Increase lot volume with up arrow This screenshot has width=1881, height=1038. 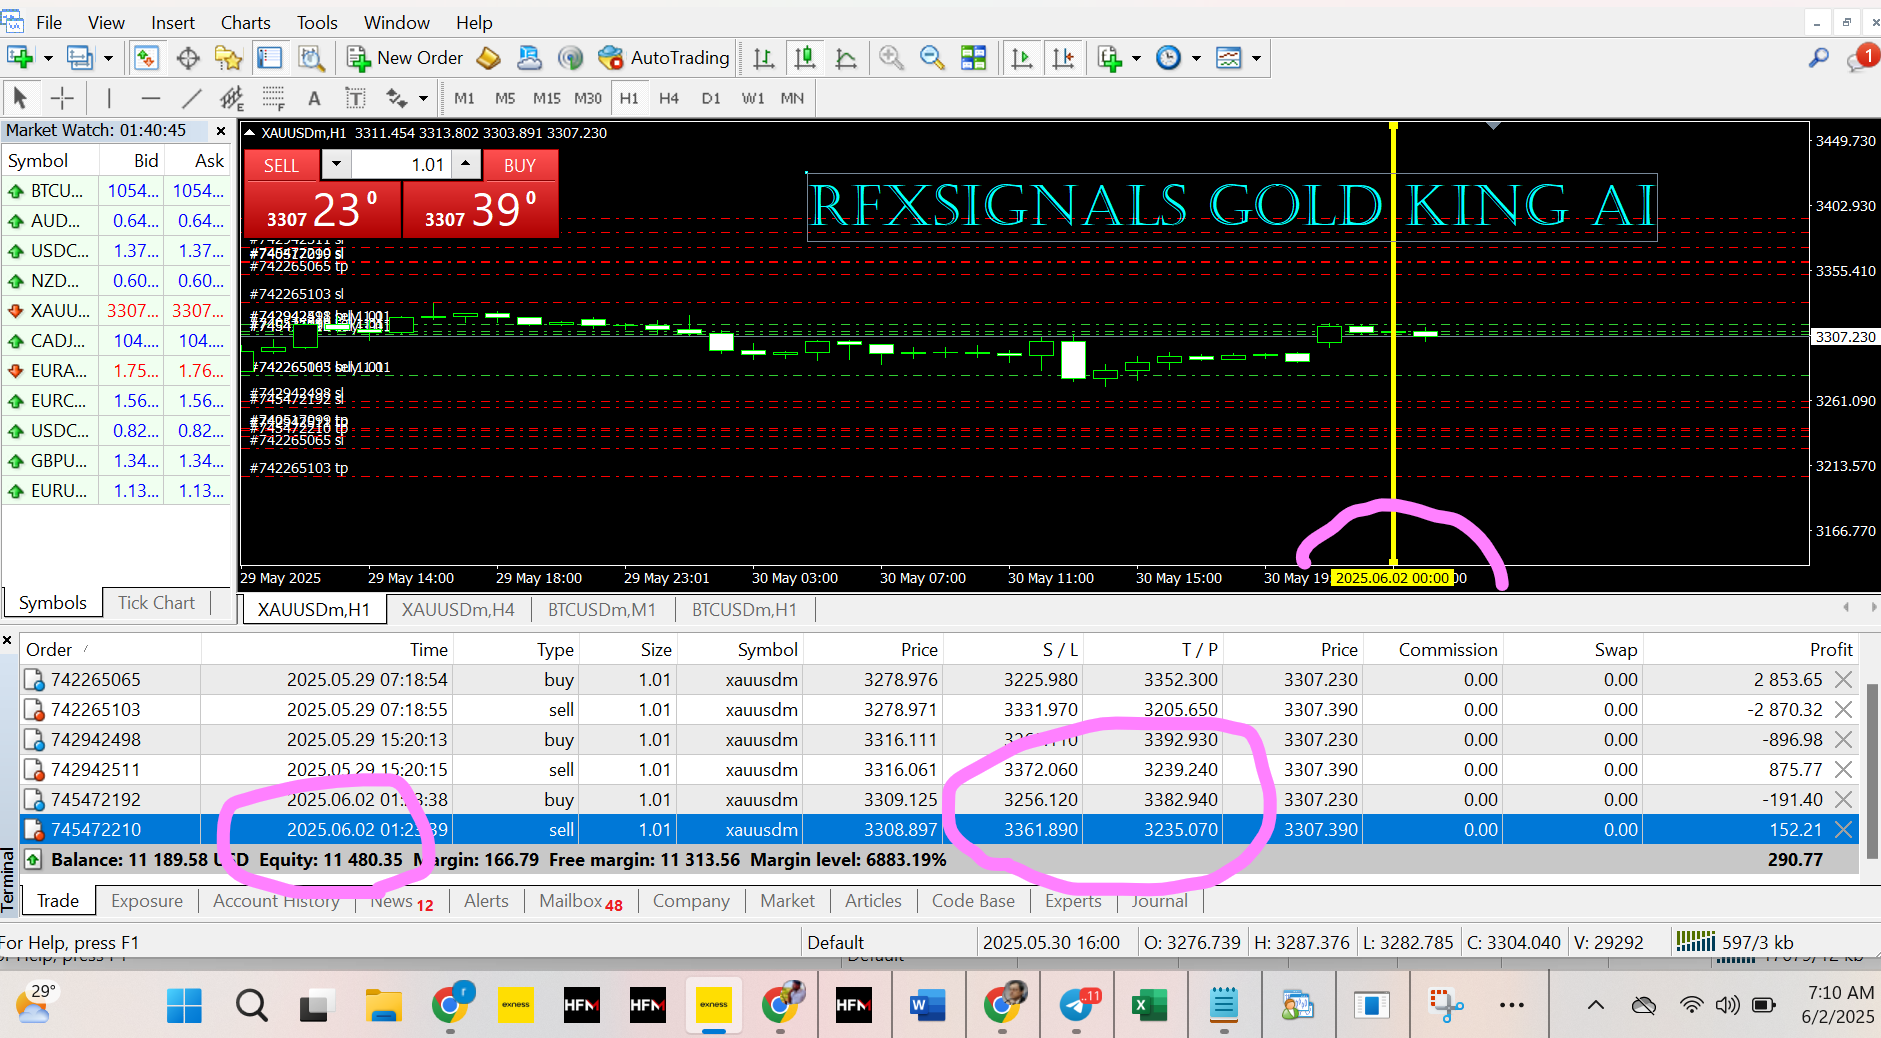pyautogui.click(x=465, y=164)
